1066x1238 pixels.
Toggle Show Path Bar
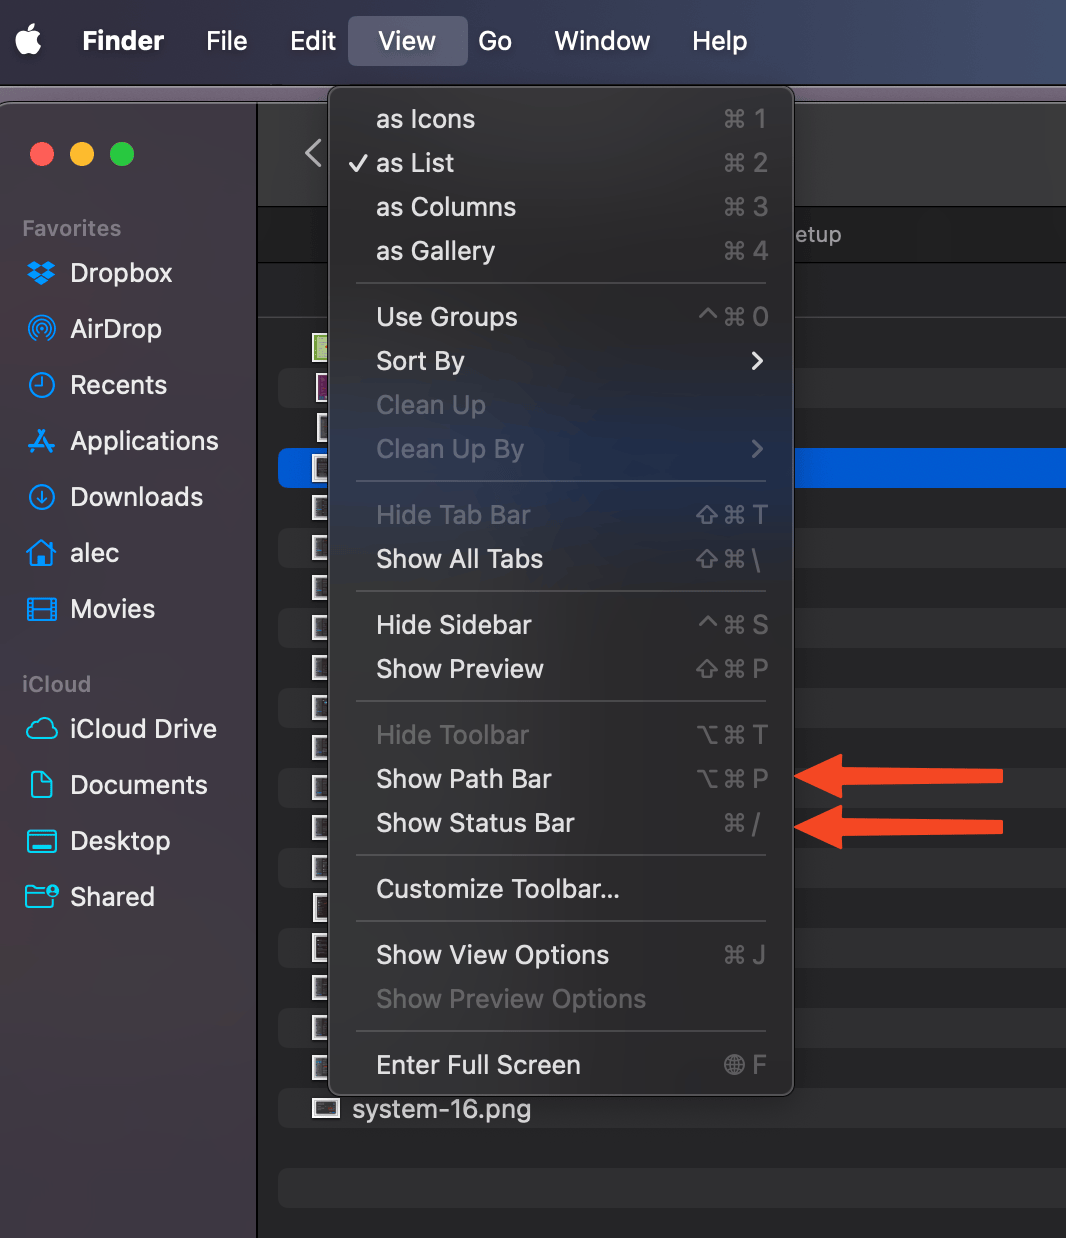[x=464, y=779]
